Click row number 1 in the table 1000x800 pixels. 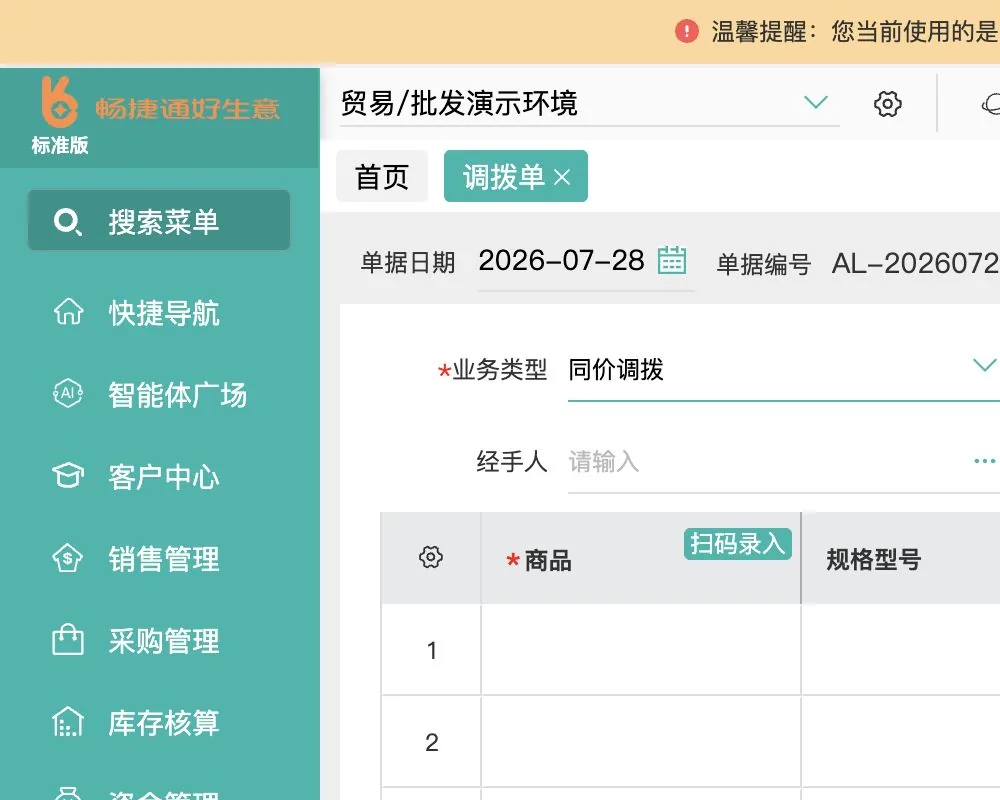coord(432,650)
